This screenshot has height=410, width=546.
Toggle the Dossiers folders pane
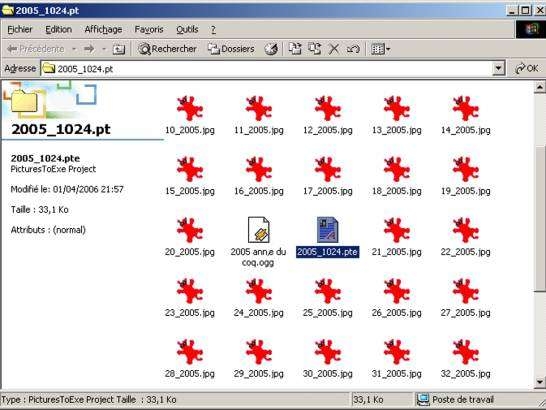[x=231, y=49]
